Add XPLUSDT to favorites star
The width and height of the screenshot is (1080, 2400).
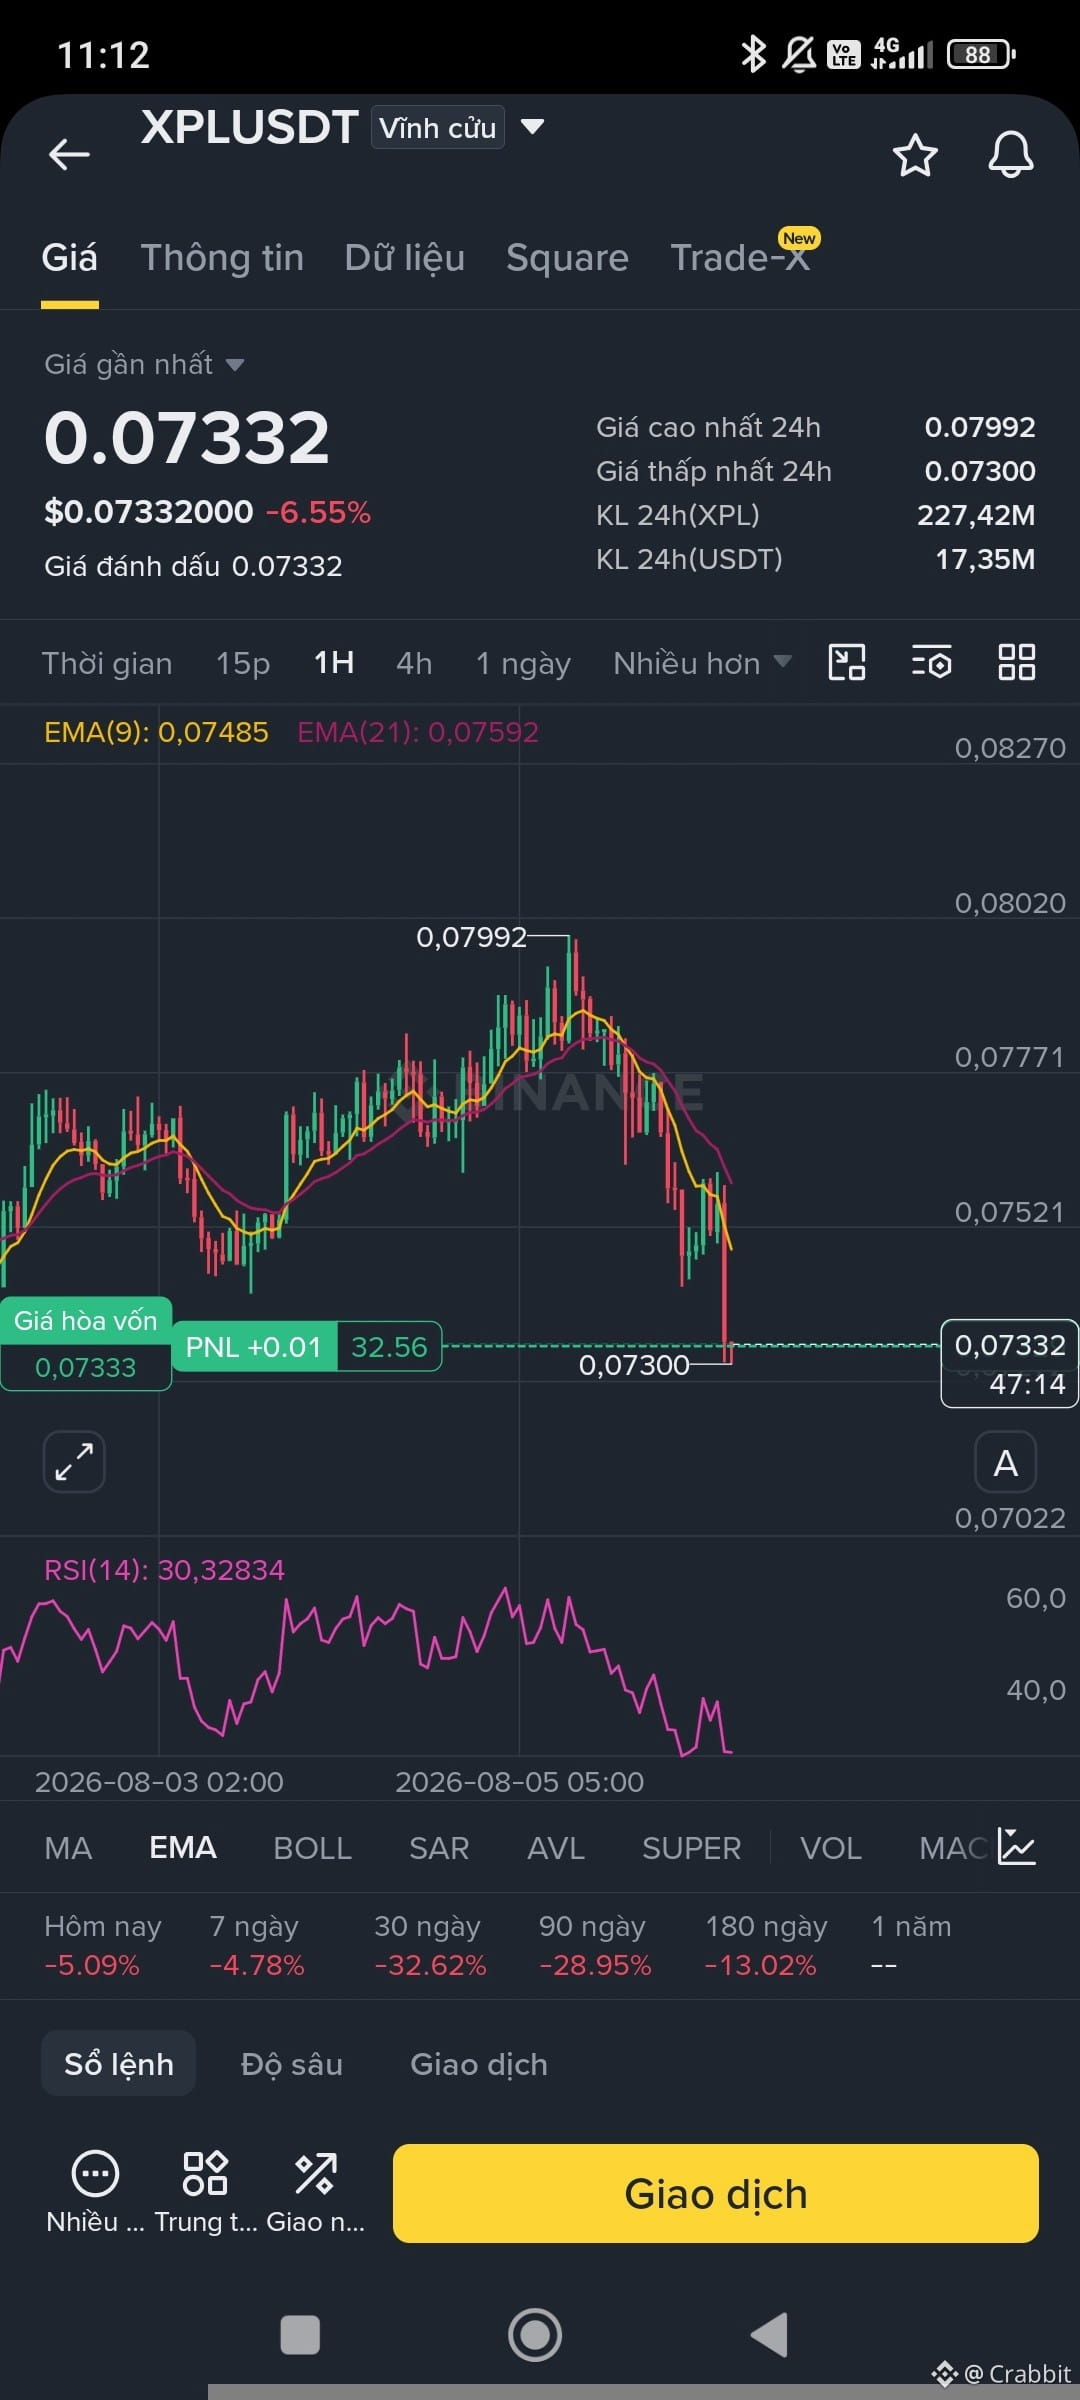point(915,155)
